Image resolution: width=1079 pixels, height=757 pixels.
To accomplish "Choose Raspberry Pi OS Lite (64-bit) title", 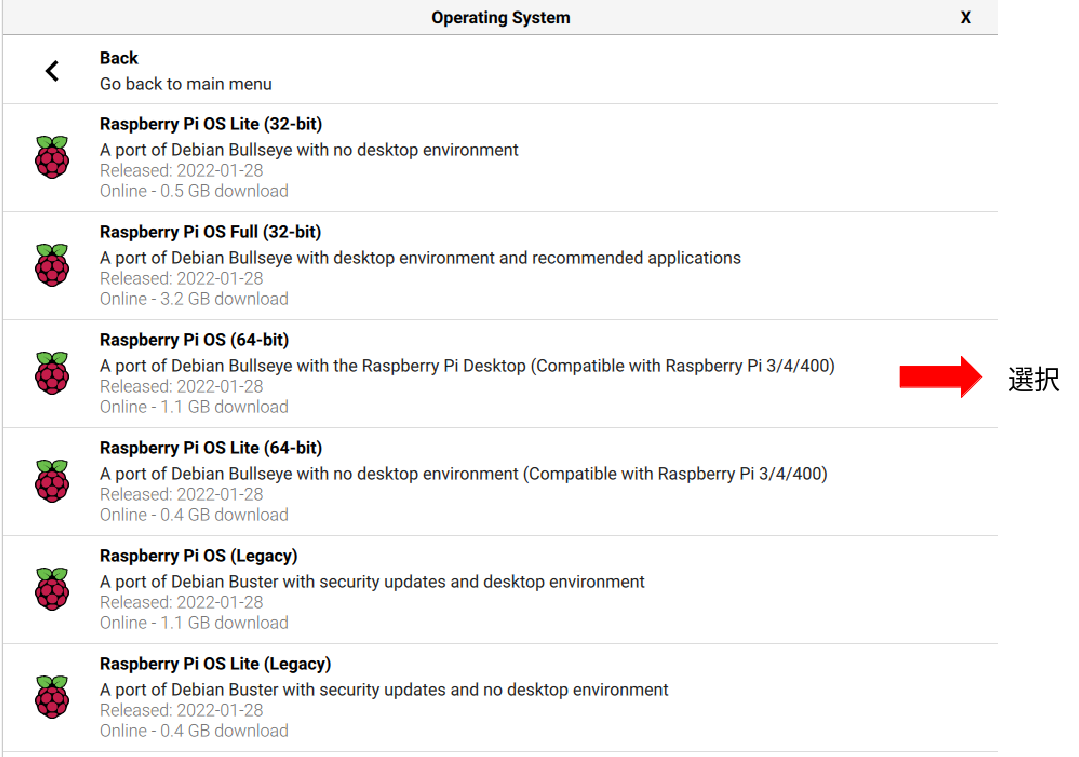I will [211, 448].
